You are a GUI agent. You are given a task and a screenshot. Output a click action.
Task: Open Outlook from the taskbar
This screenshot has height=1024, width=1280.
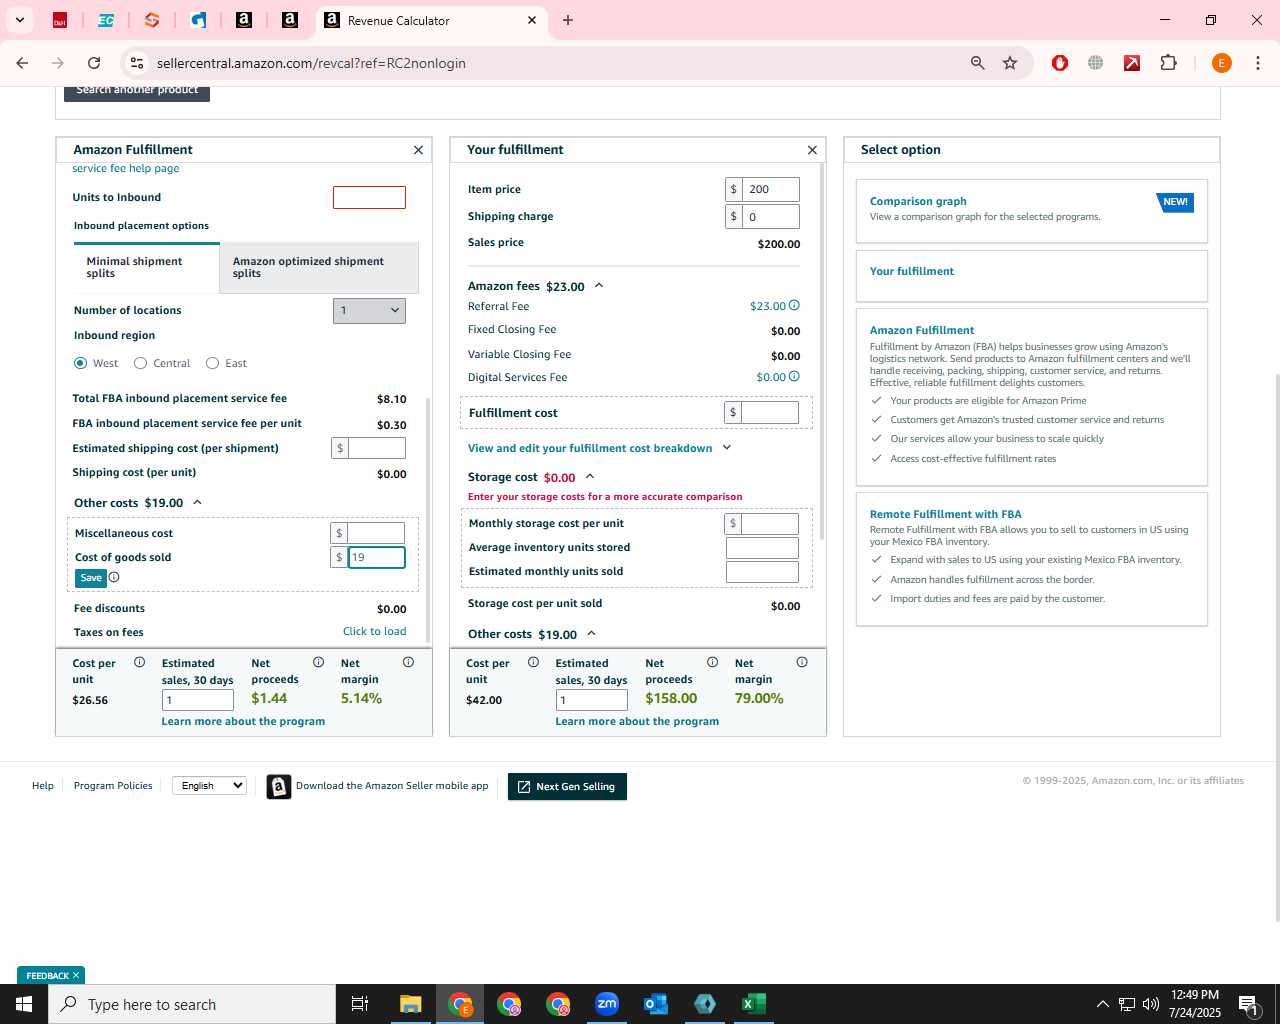click(x=656, y=1004)
